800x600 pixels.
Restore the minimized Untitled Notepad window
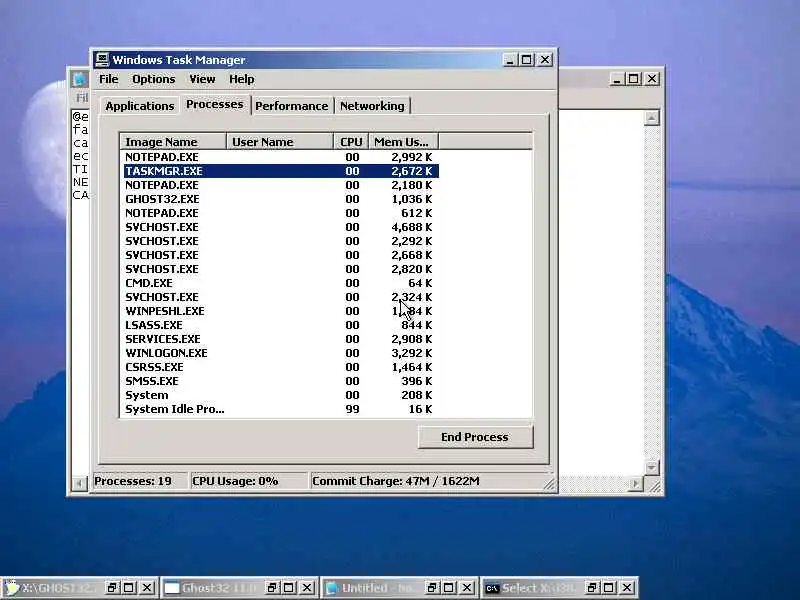tap(432, 588)
